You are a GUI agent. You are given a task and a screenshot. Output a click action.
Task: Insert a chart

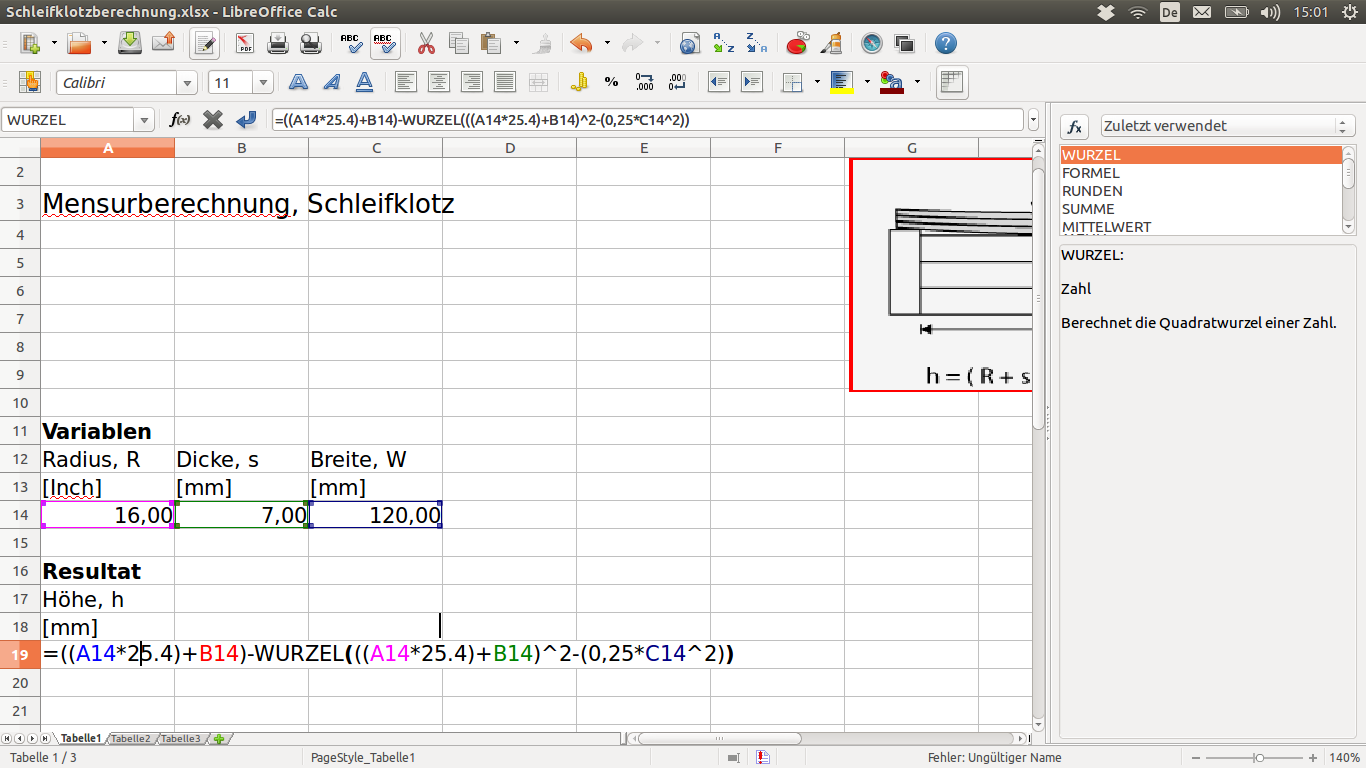[x=797, y=44]
